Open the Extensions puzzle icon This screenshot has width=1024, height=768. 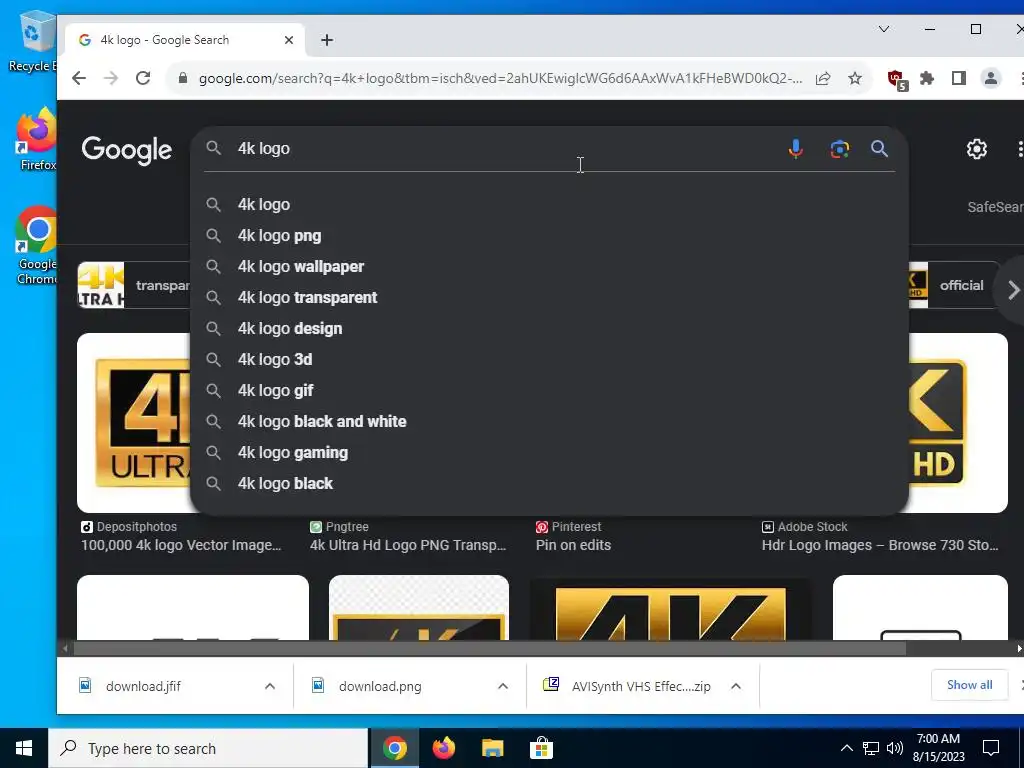click(927, 78)
